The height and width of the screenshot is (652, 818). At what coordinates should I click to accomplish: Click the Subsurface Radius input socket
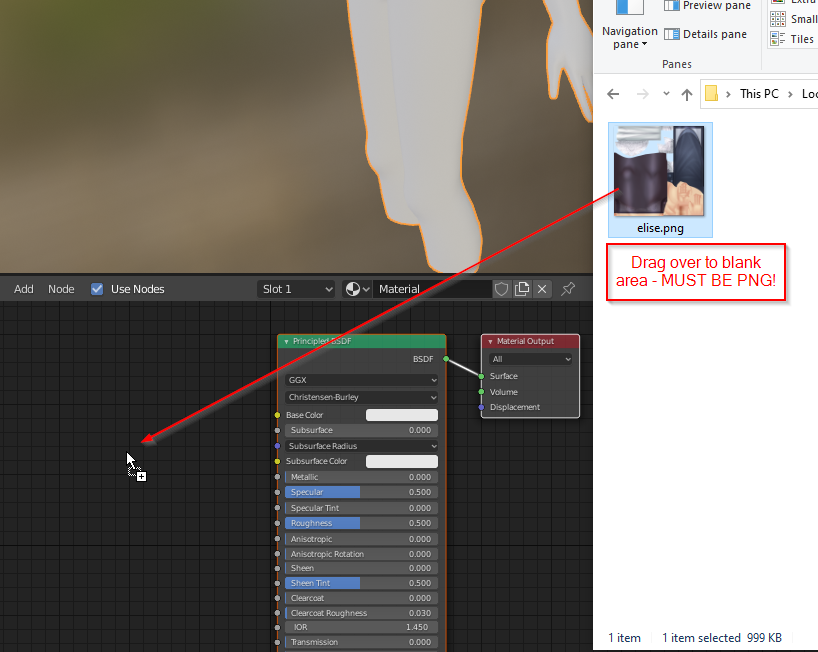[x=278, y=446]
